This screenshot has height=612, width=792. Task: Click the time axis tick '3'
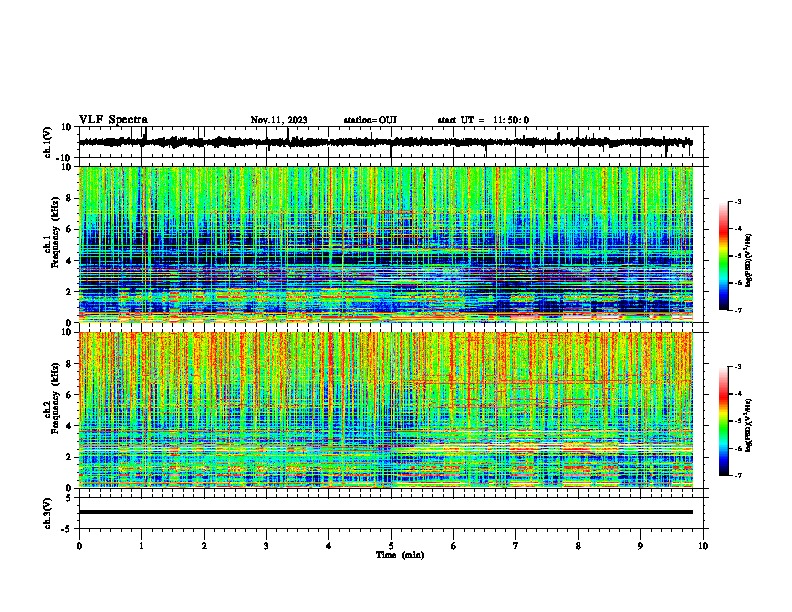click(266, 546)
